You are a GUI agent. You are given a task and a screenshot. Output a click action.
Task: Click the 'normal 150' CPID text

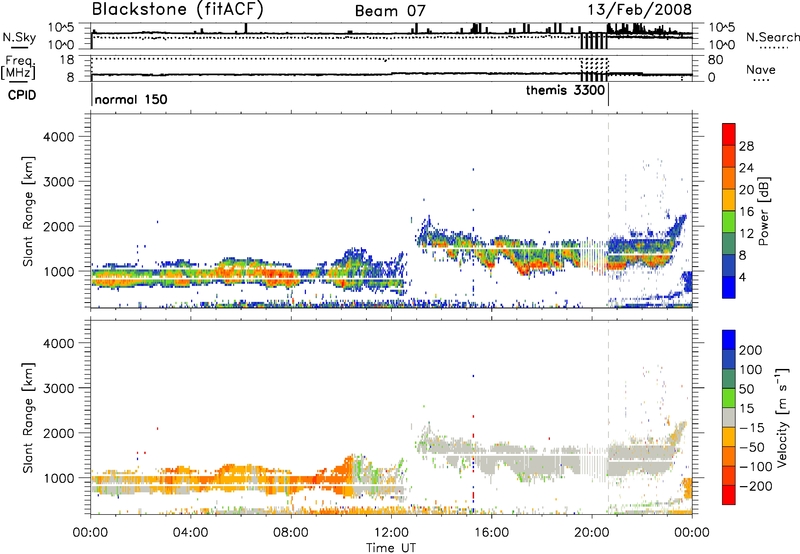pos(131,99)
